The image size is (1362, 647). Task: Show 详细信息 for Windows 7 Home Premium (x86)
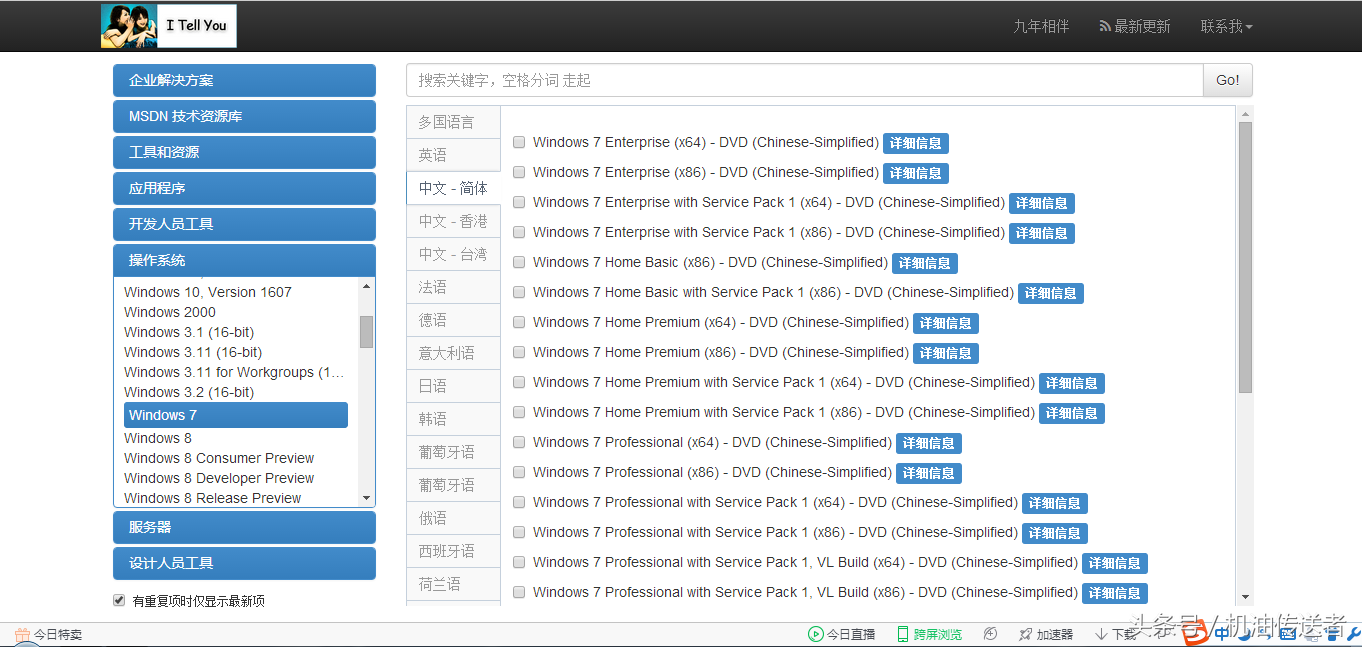pos(946,353)
